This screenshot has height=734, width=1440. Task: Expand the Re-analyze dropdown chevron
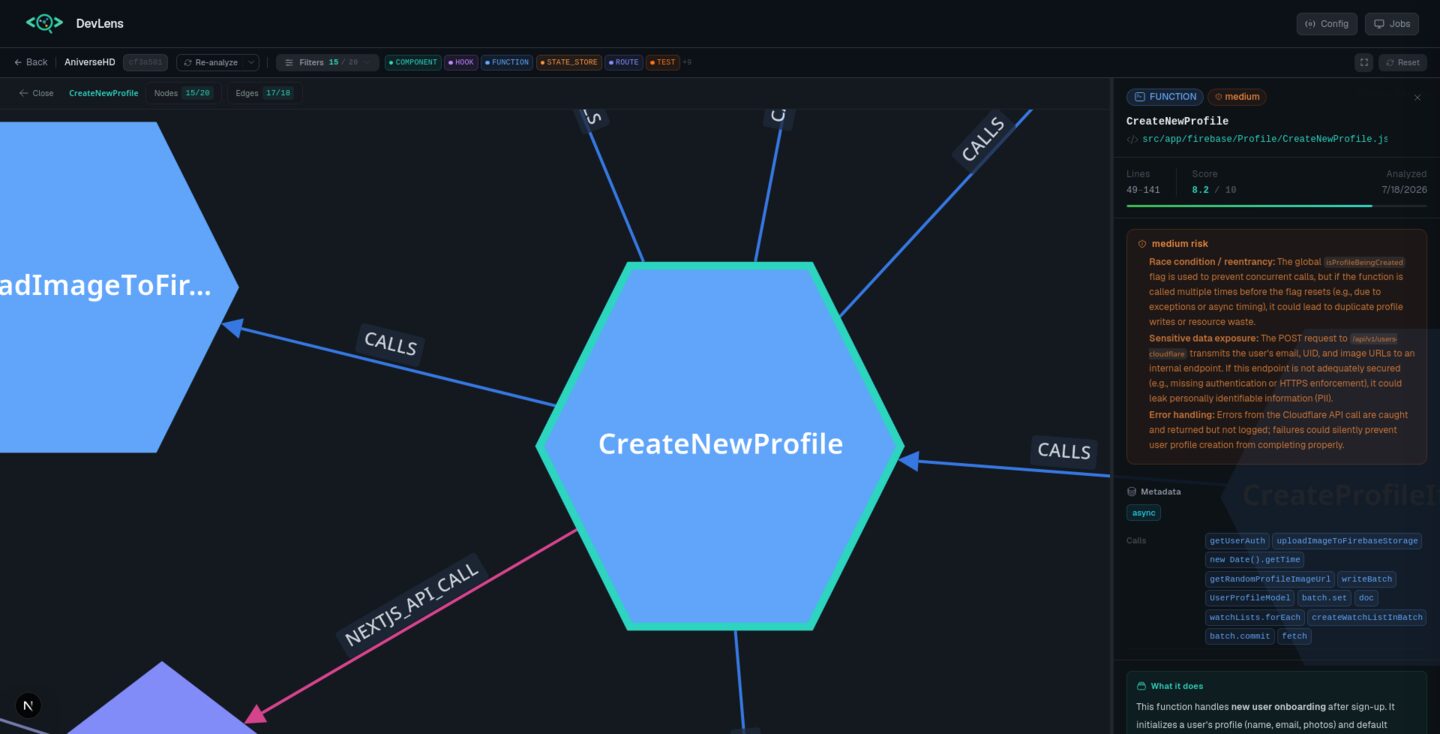pos(250,63)
